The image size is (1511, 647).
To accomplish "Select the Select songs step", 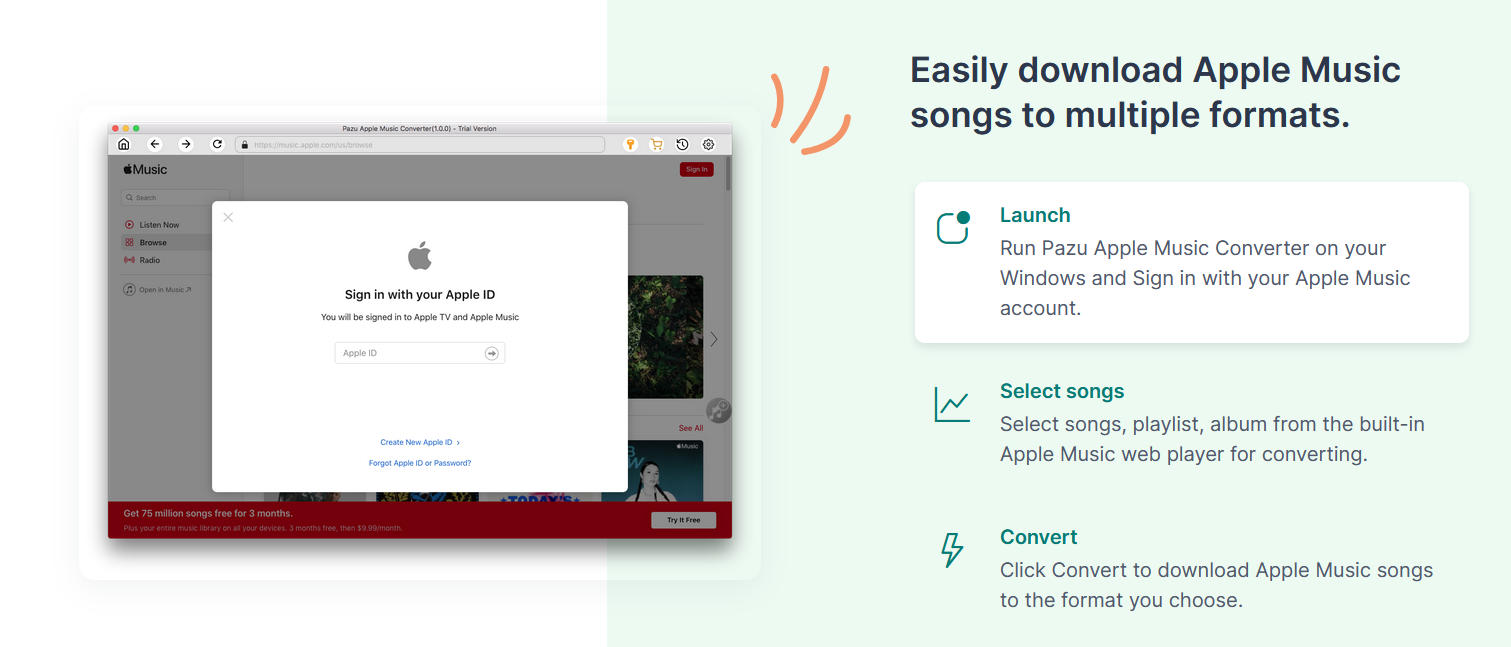I will 1192,423.
